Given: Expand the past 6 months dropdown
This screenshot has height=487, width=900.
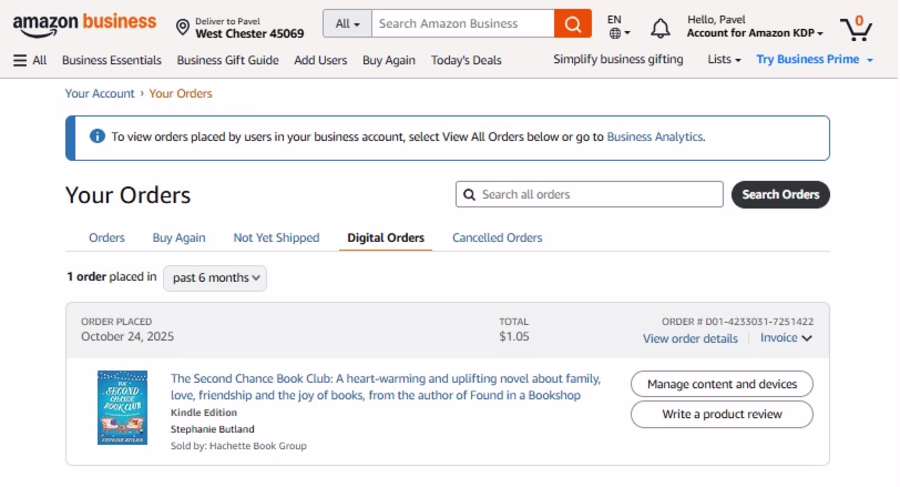Looking at the screenshot, I should tap(215, 278).
